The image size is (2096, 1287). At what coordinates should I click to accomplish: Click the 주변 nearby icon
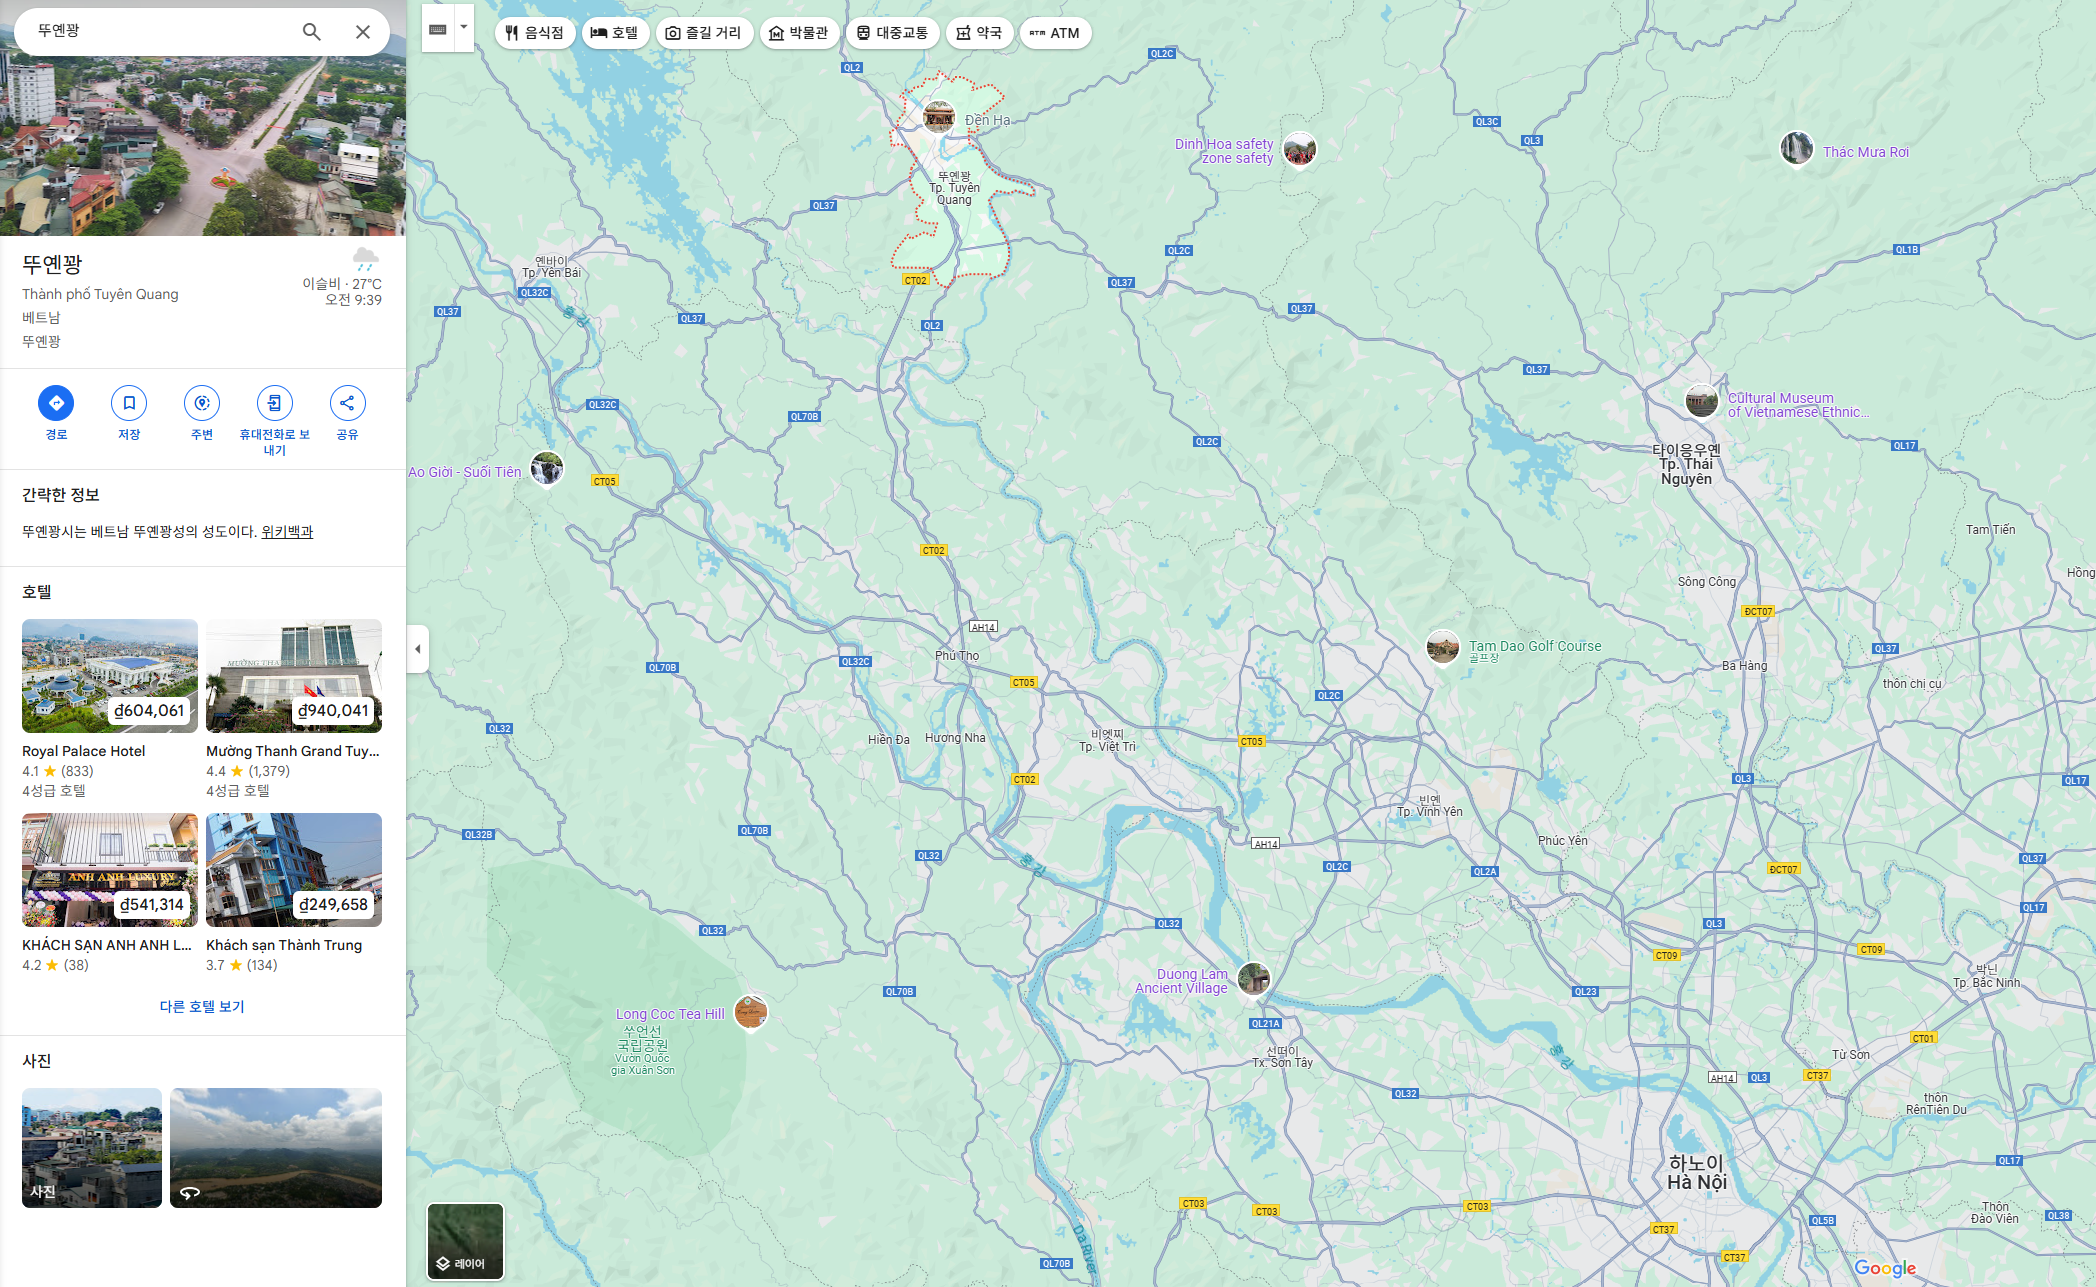coord(202,403)
